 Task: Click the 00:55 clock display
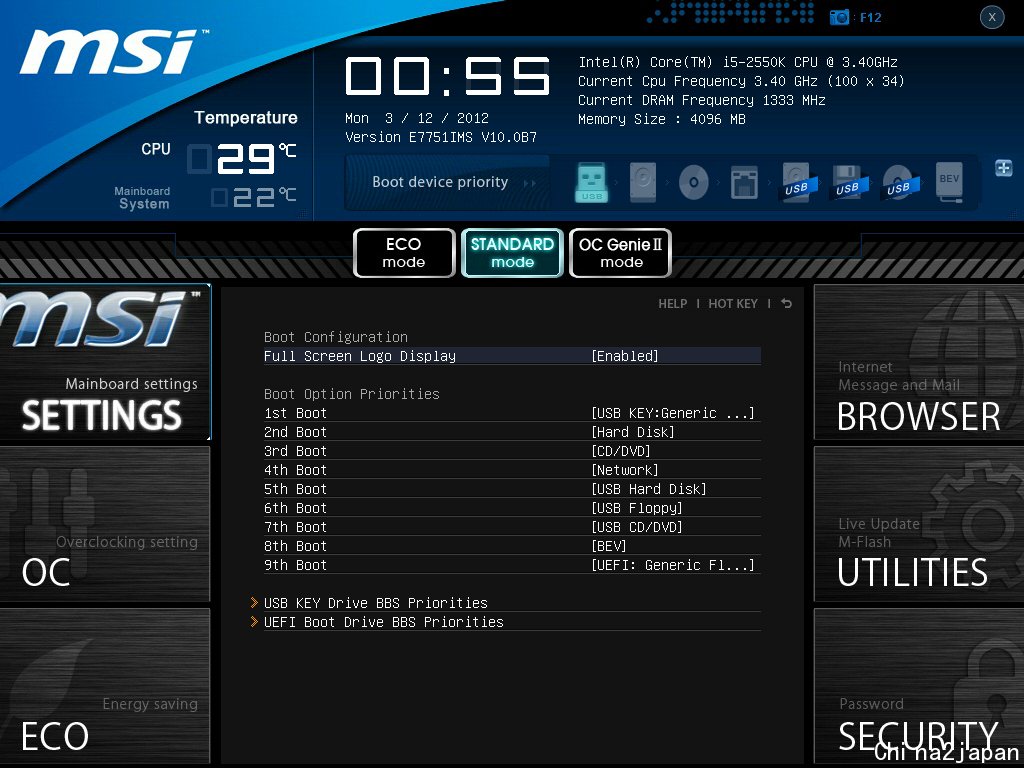[447, 76]
